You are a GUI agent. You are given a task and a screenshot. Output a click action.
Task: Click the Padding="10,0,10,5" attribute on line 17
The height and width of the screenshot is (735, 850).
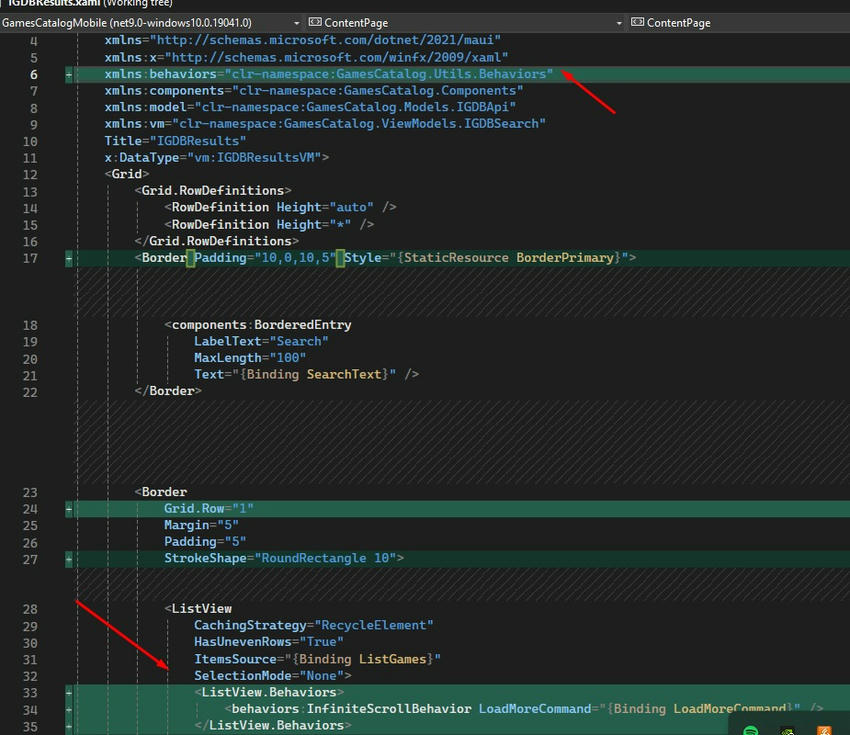pos(265,257)
